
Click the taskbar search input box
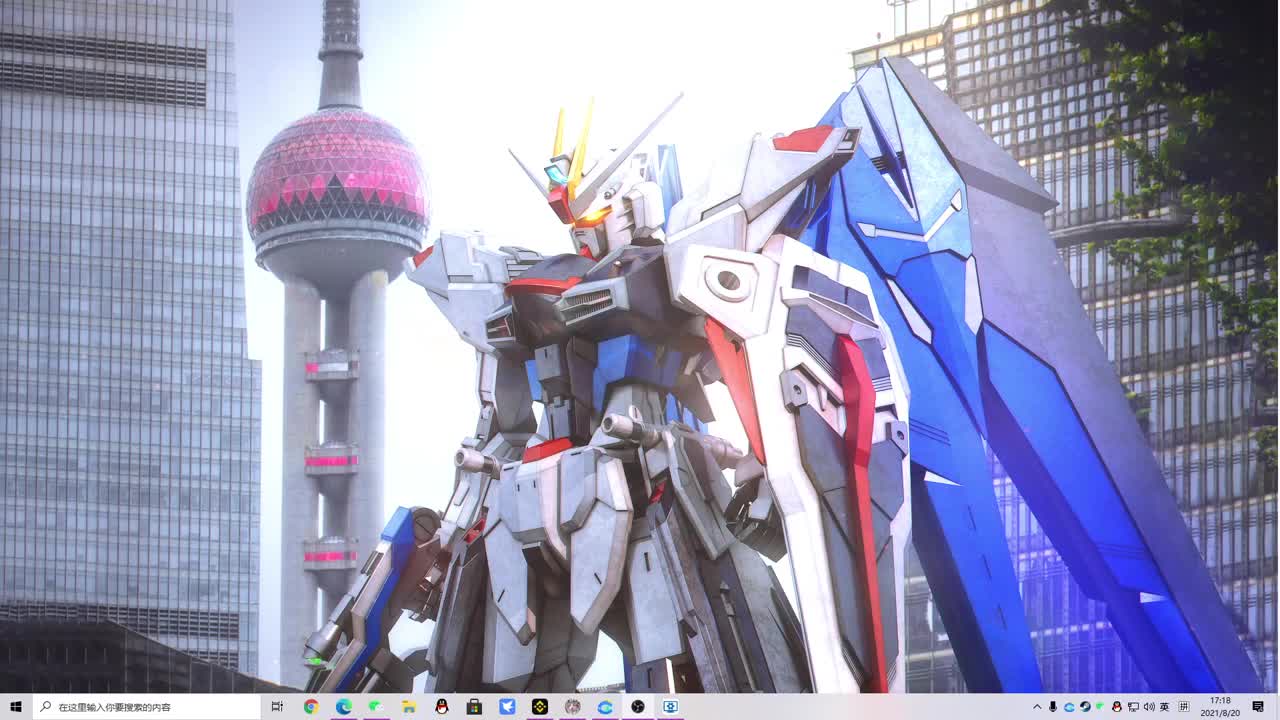click(150, 706)
